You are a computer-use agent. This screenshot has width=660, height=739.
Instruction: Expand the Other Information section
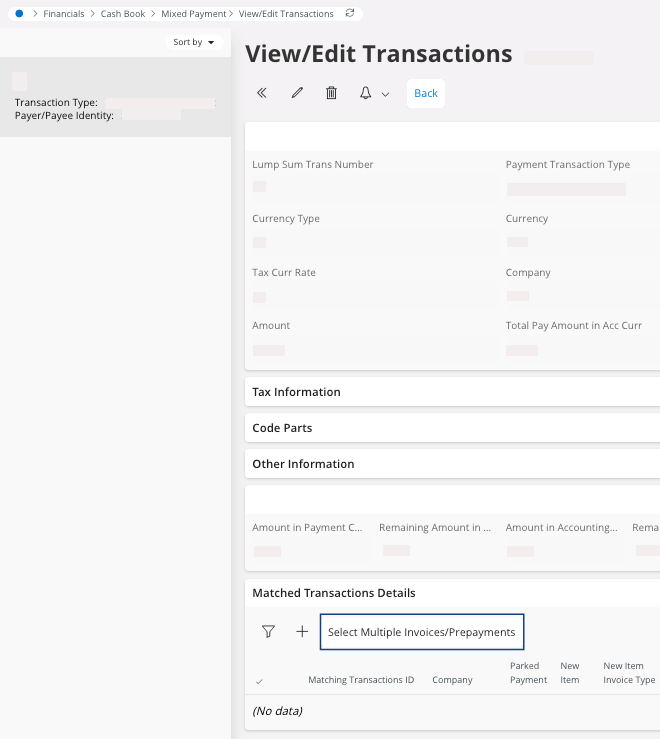point(303,464)
